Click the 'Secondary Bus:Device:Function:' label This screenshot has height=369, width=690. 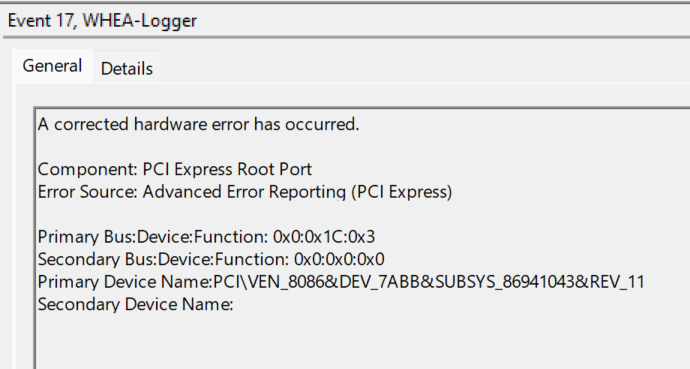click(163, 259)
